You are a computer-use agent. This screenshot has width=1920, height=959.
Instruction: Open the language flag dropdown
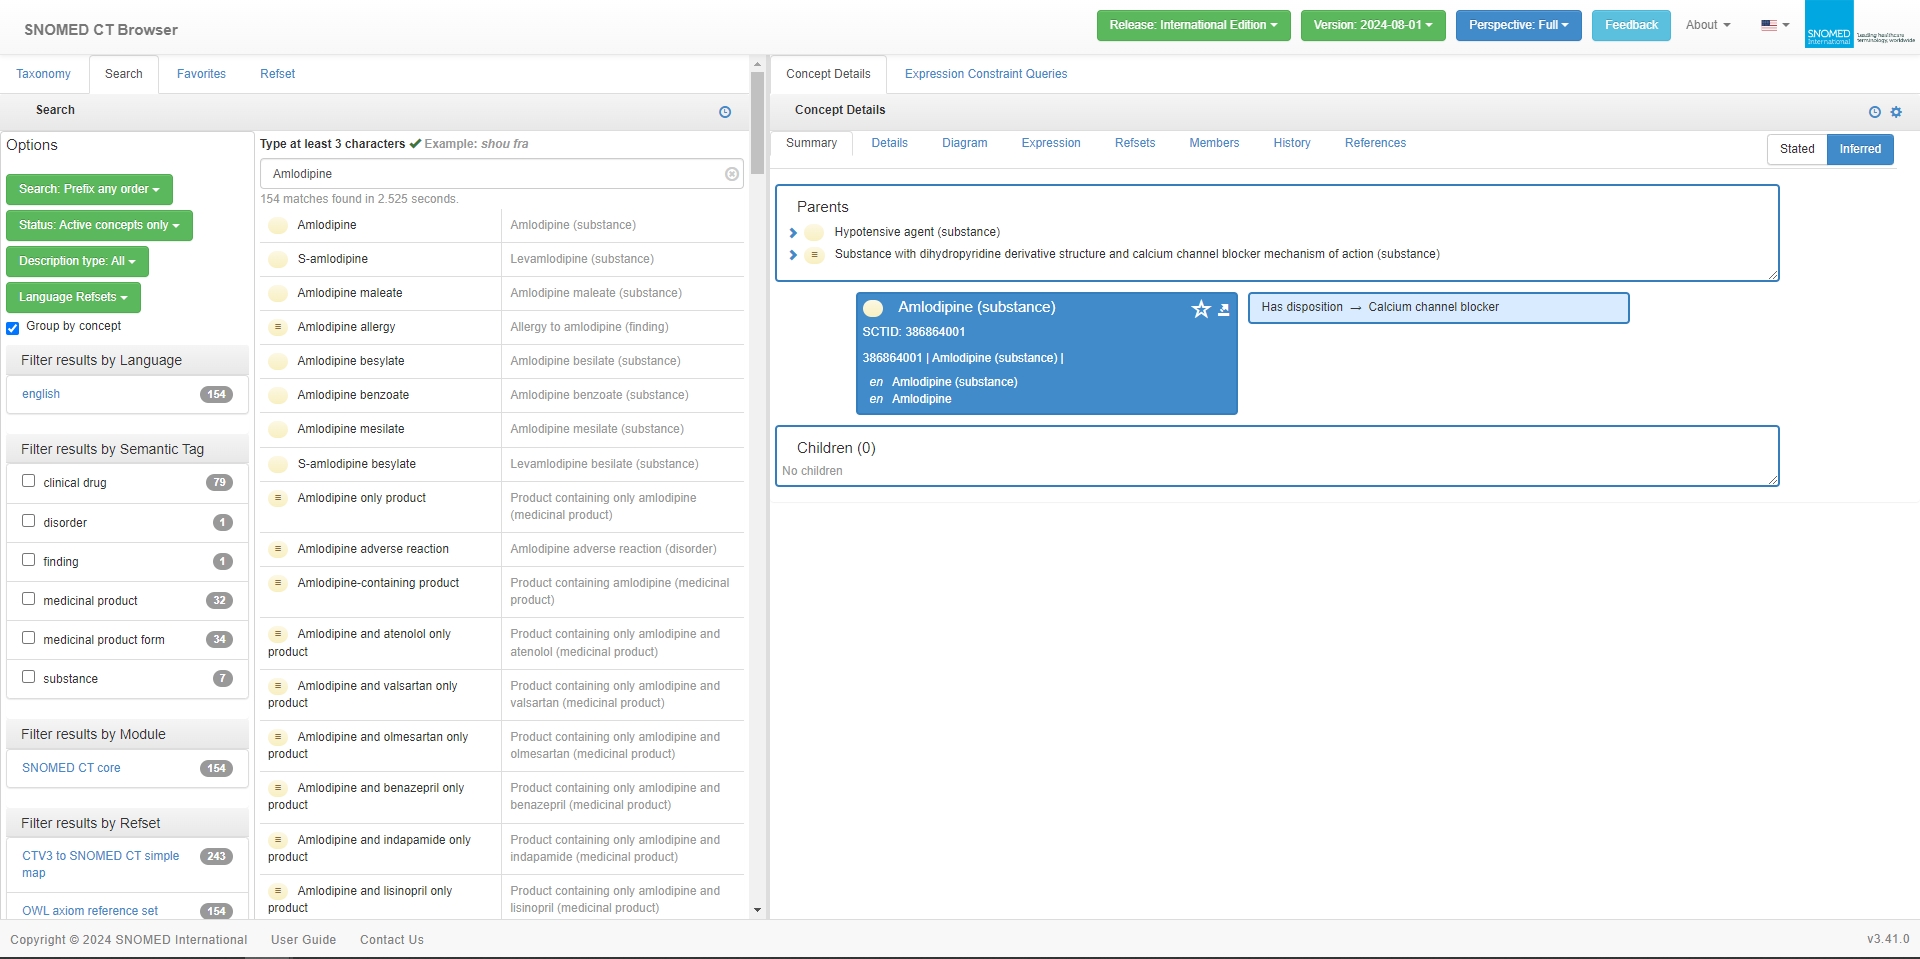point(1775,25)
